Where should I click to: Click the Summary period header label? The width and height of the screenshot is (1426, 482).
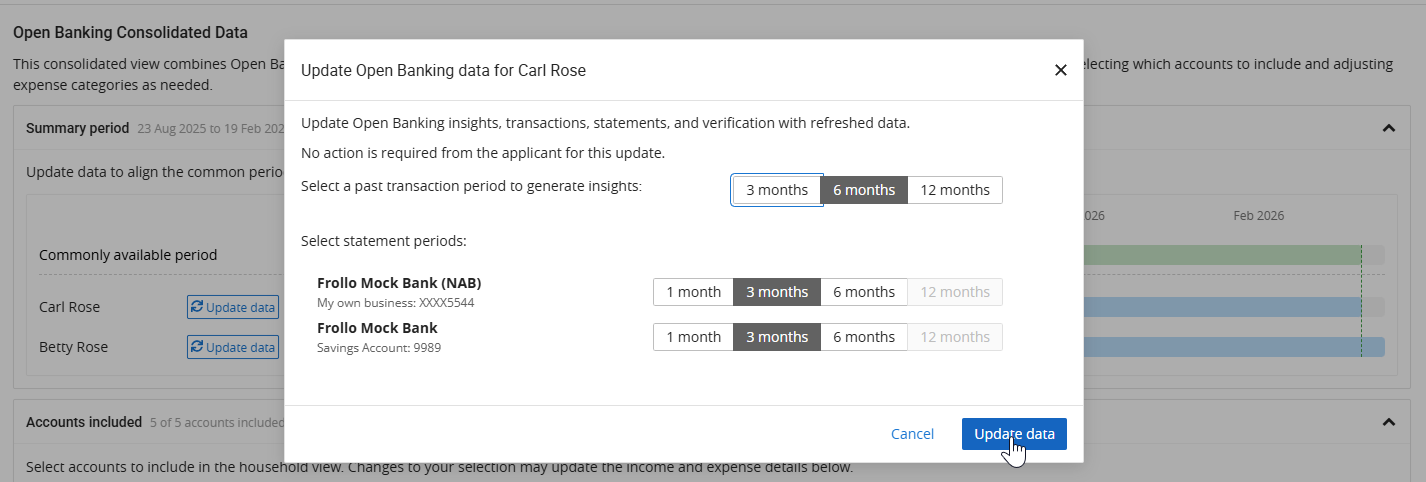tap(77, 128)
